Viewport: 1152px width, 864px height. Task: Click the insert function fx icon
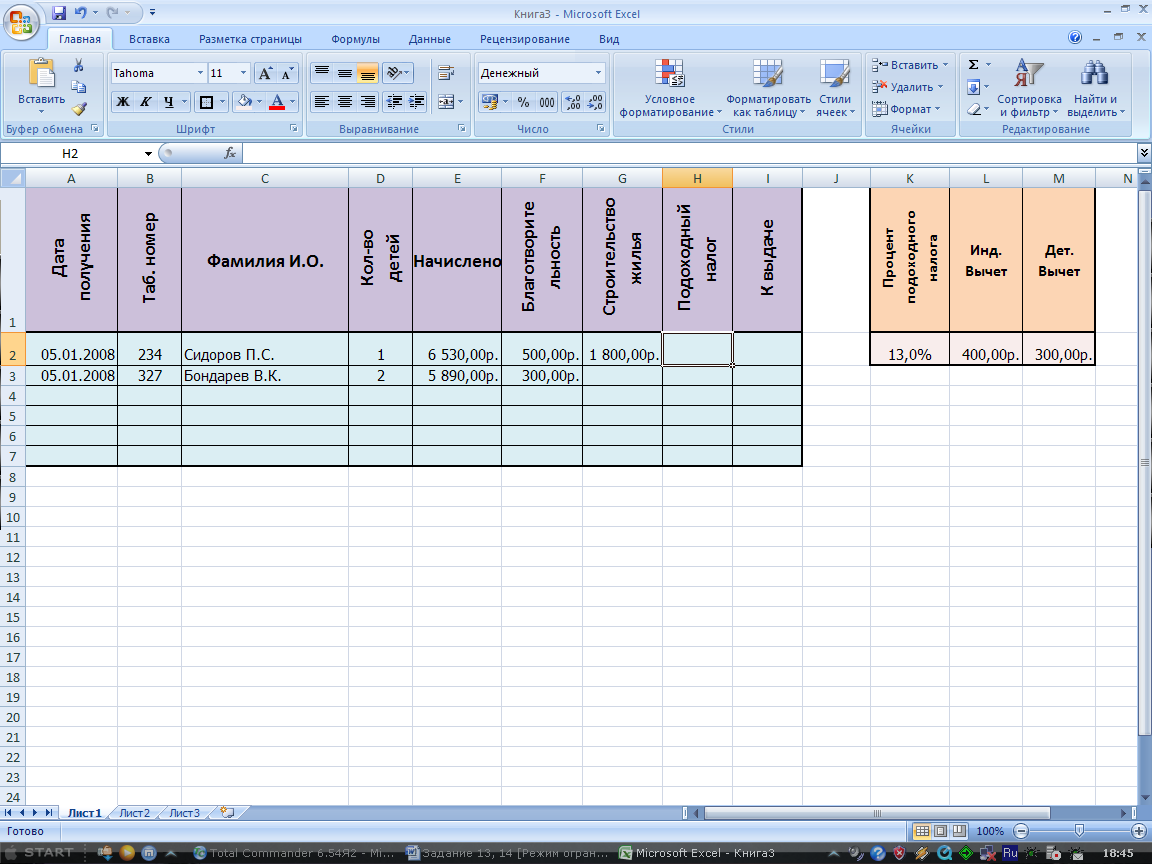(230, 153)
